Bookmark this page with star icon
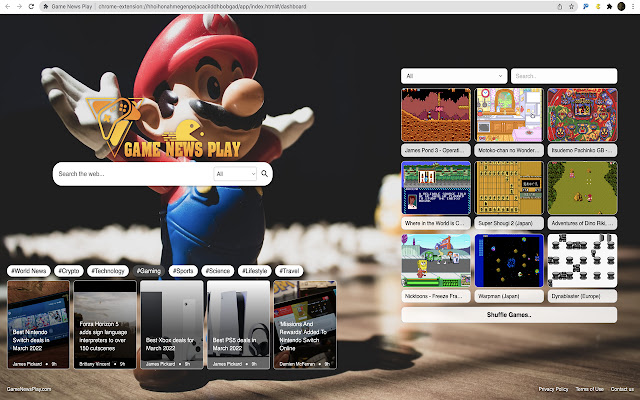 point(571,7)
